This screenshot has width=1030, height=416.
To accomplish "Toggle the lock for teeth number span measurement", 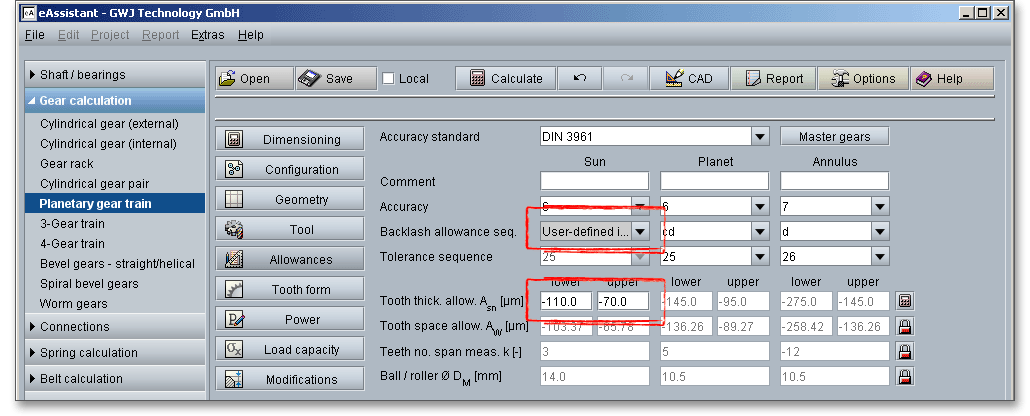I will tap(904, 351).
